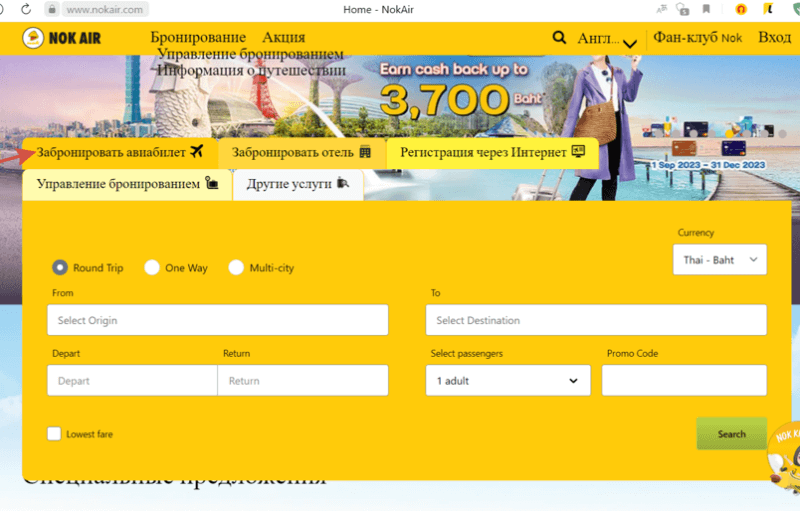
Task: Bookmark this page with the bookmark icon
Action: pos(706,9)
